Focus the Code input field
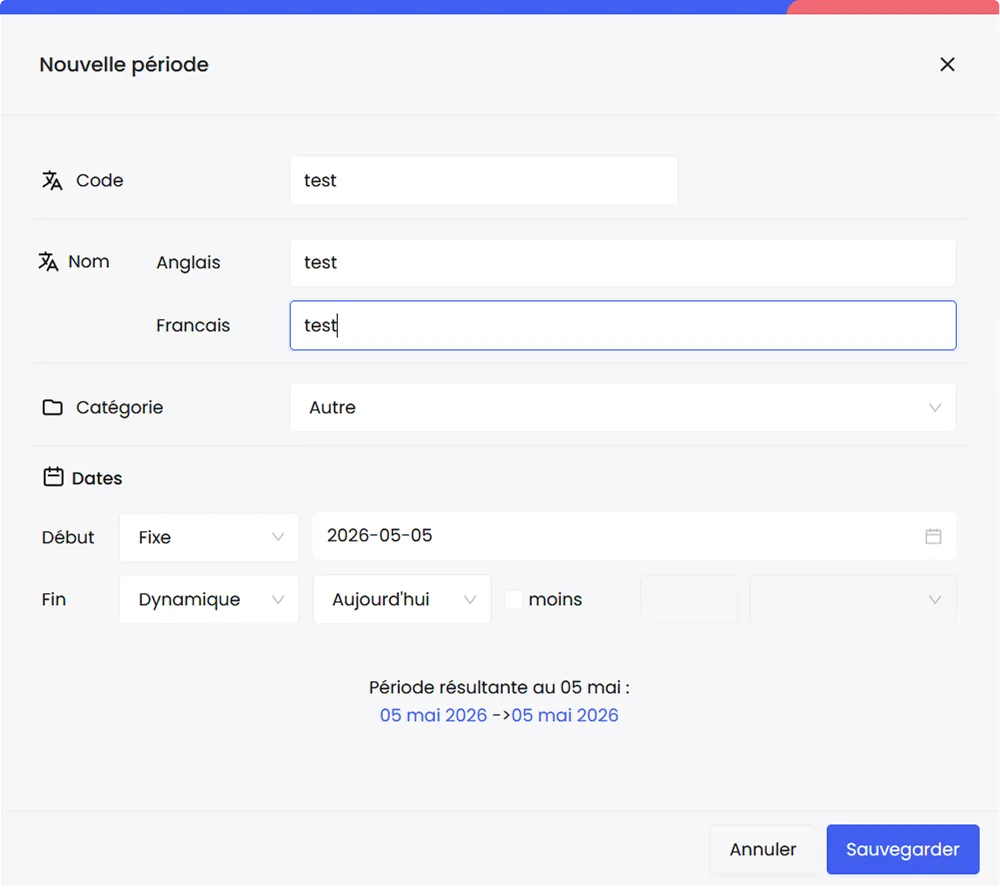The image size is (1000, 888). (484, 181)
